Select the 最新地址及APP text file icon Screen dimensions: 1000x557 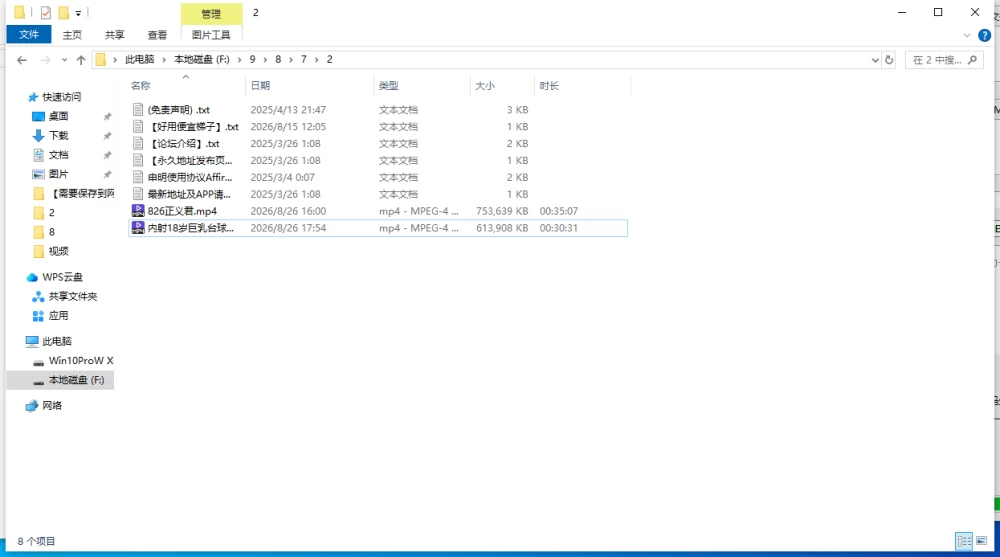click(138, 194)
